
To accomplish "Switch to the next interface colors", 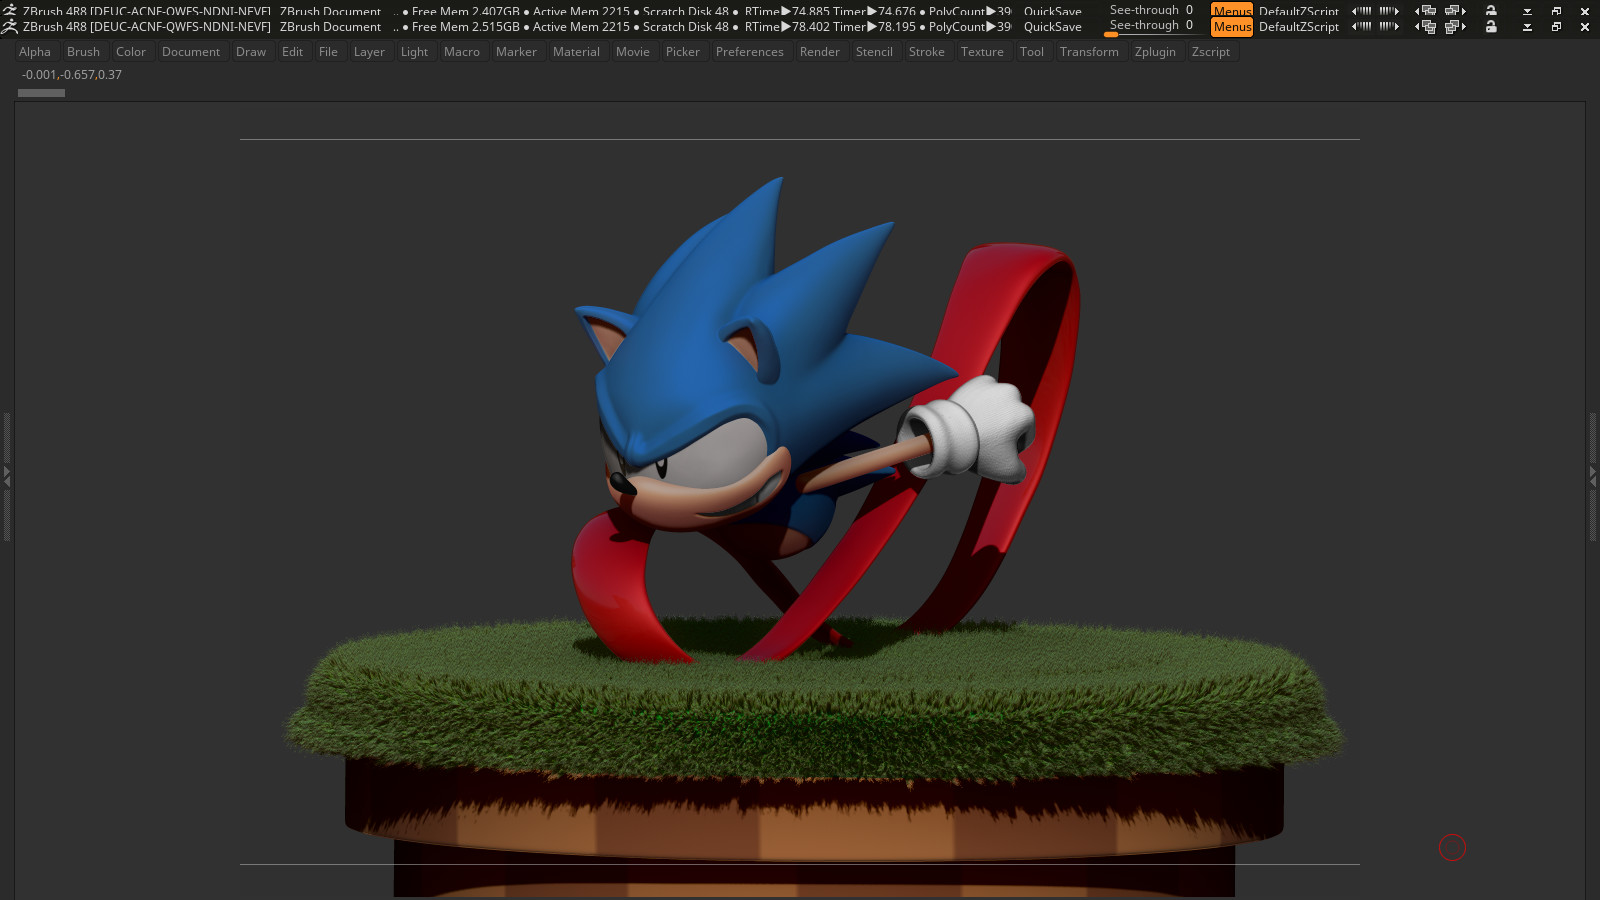I will point(1389,27).
